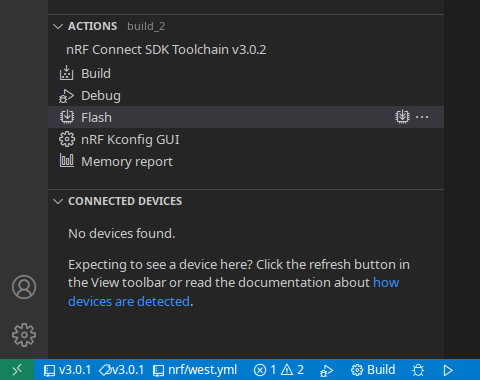The height and width of the screenshot is (380, 480).
Task: Select the toolchain v3.0.1 status bar item
Action: 122,370
